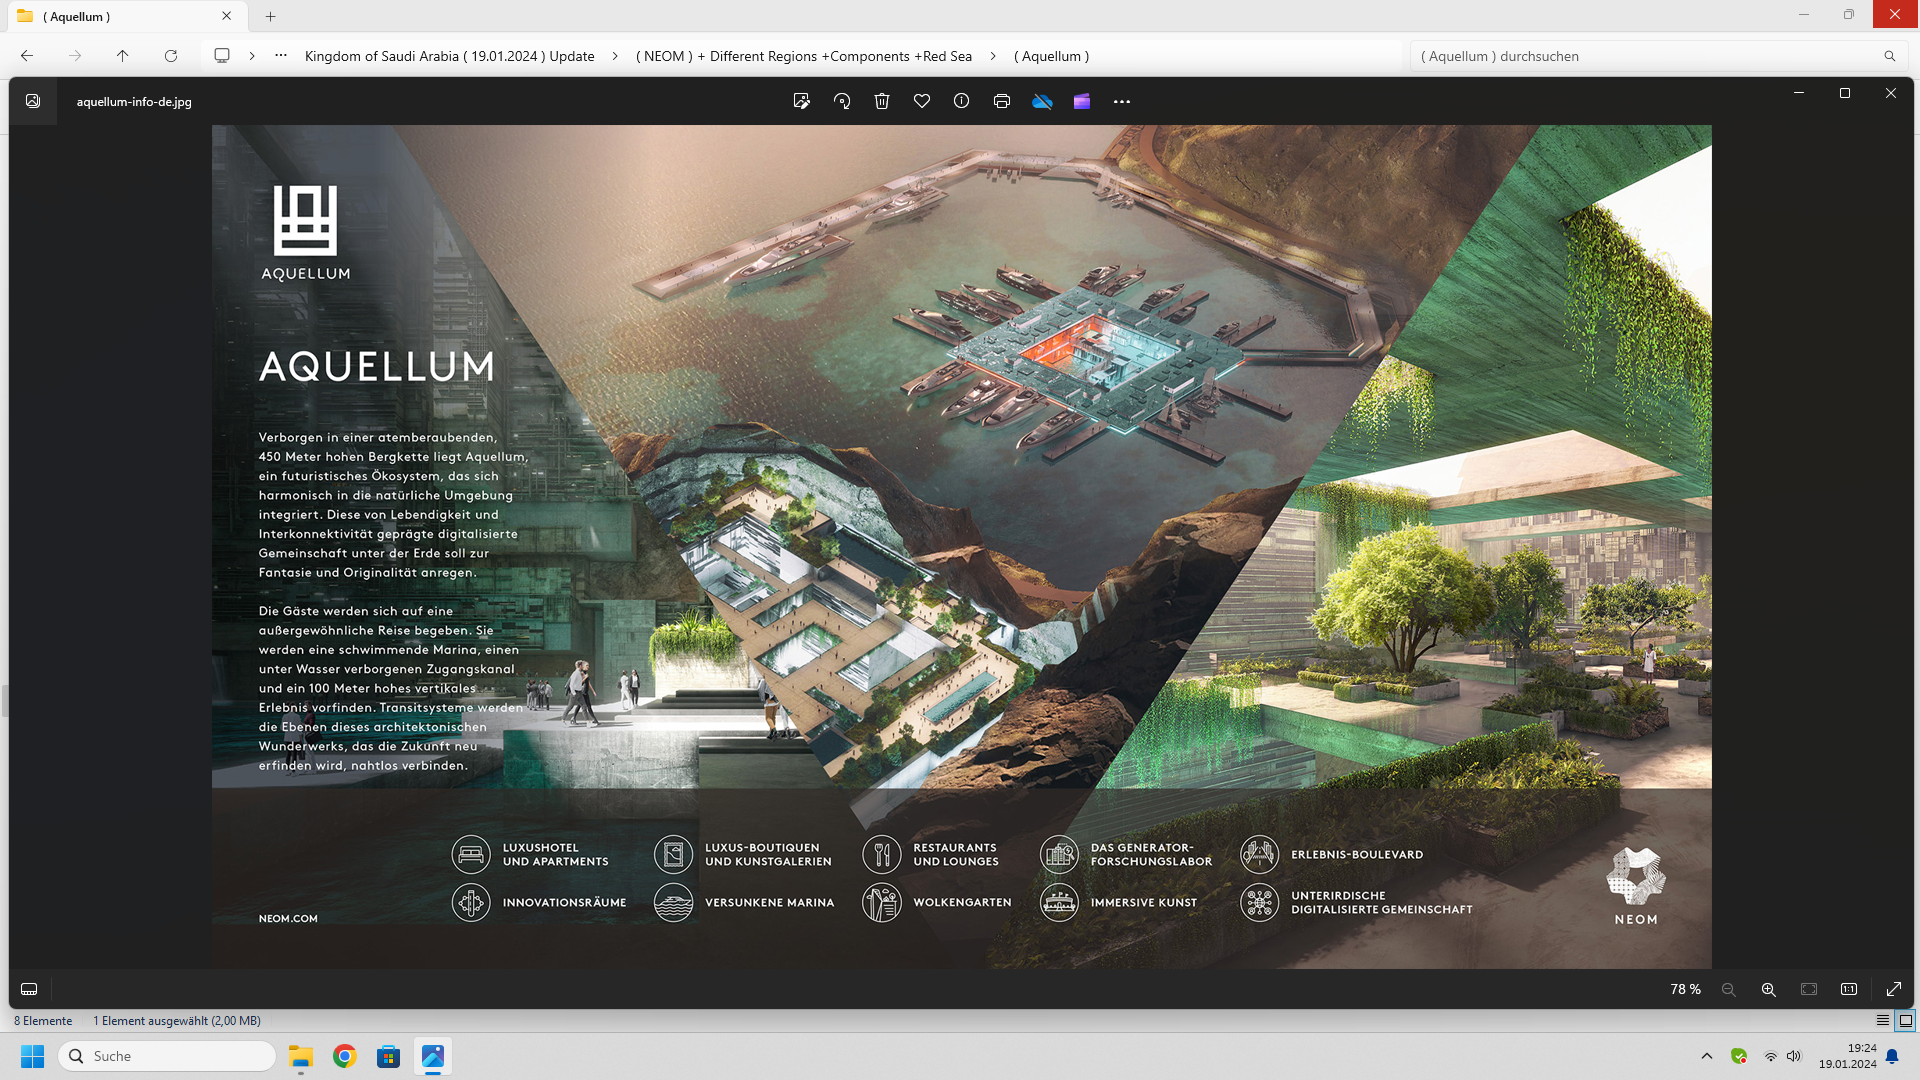Open the volume speaker tray icon

coord(1794,1056)
